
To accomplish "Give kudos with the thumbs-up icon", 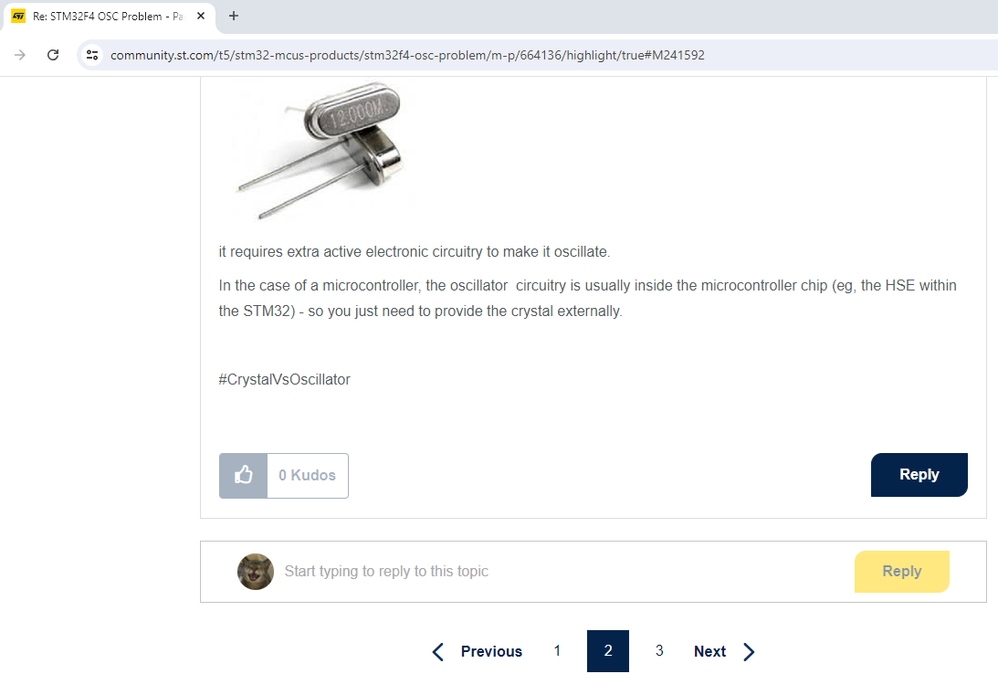I will (243, 475).
